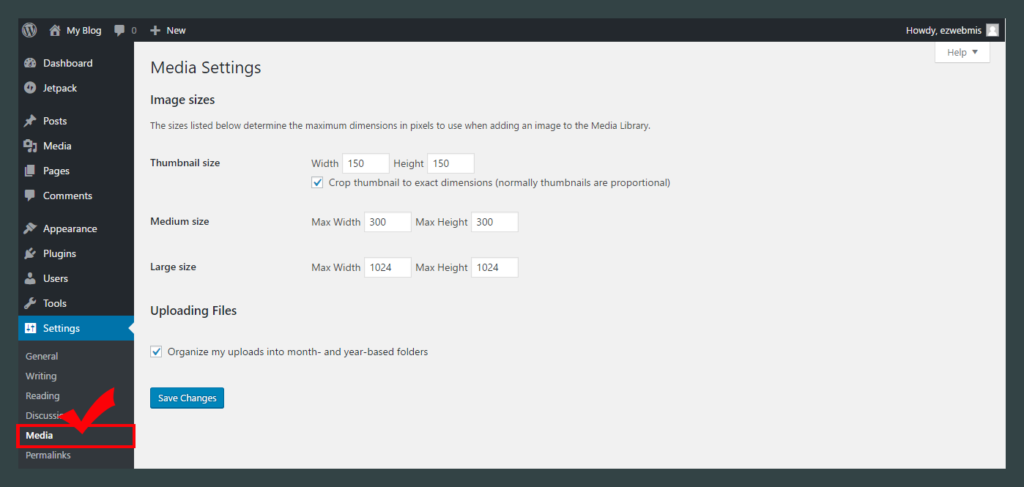Viewport: 1024px width, 487px height.
Task: Open the General settings submenu item
Action: pos(42,356)
